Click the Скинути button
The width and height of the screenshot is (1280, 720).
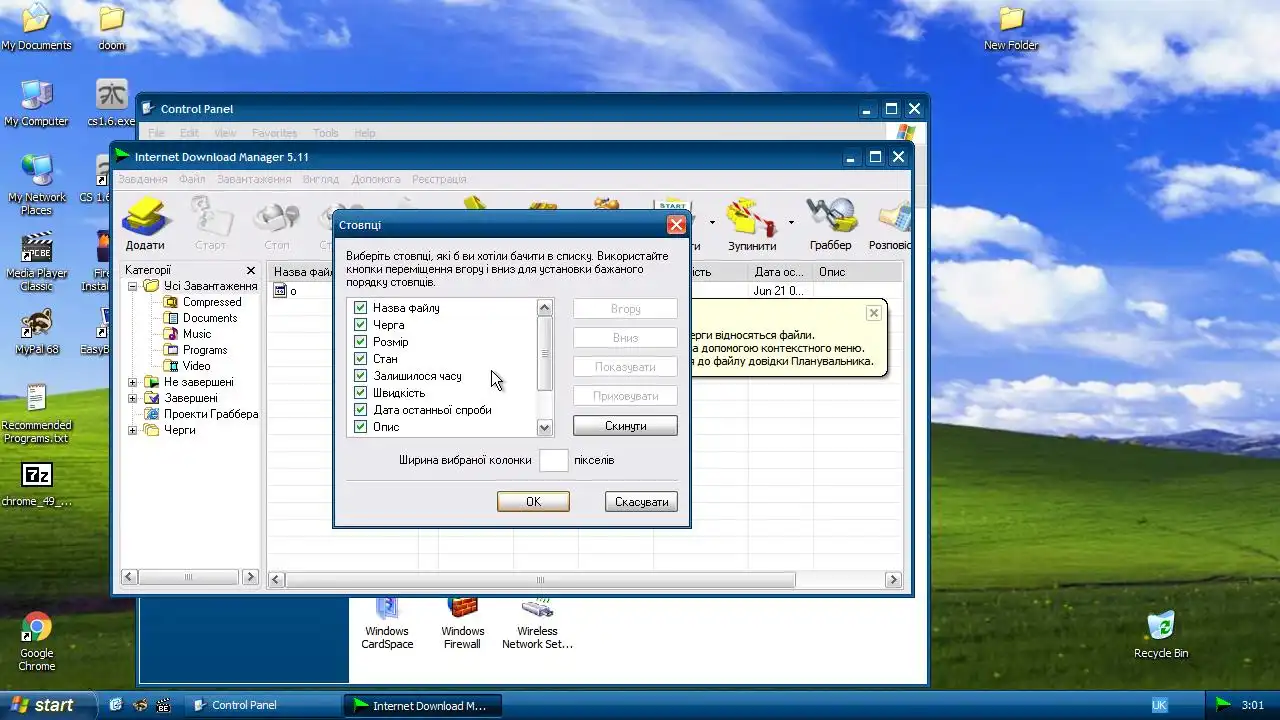[625, 426]
